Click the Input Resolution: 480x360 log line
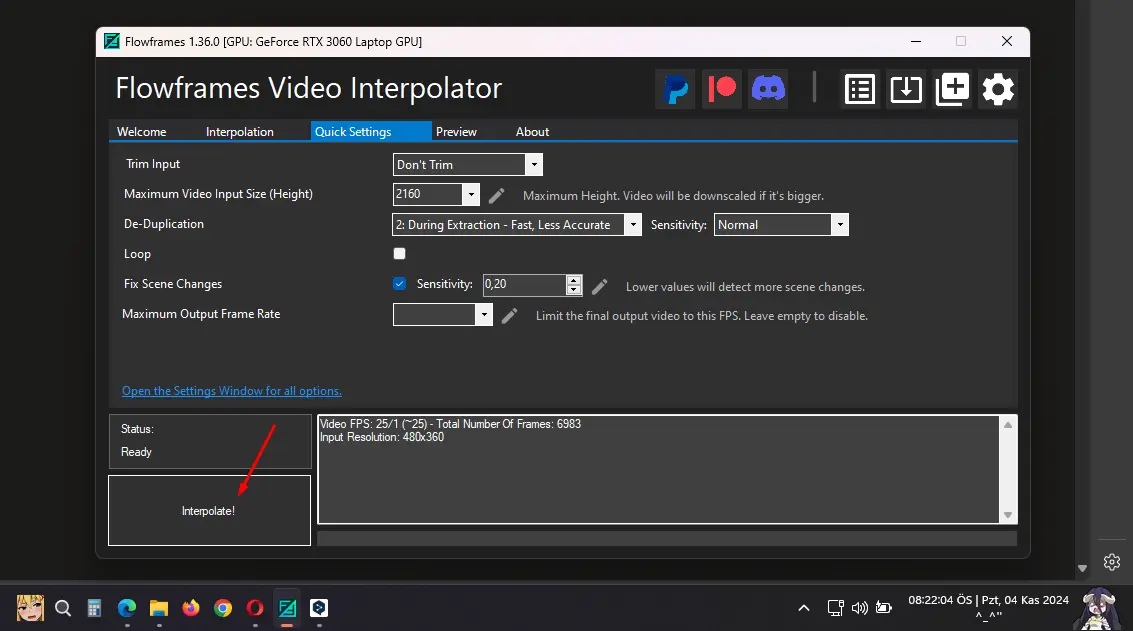 pyautogui.click(x=382, y=437)
